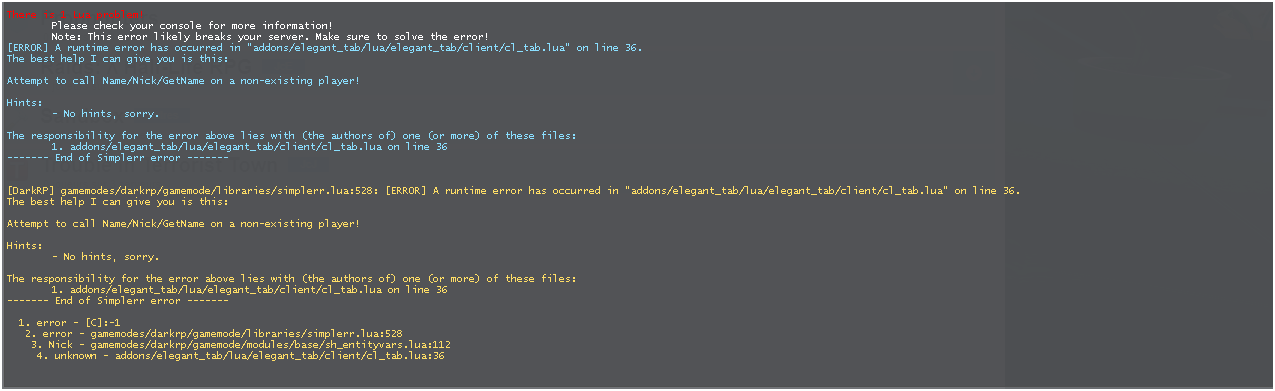This screenshot has height=391, width=1275.
Task: Click stack trace entry "3. Nick" sh_entityvars.lua:112
Action: tap(241, 344)
